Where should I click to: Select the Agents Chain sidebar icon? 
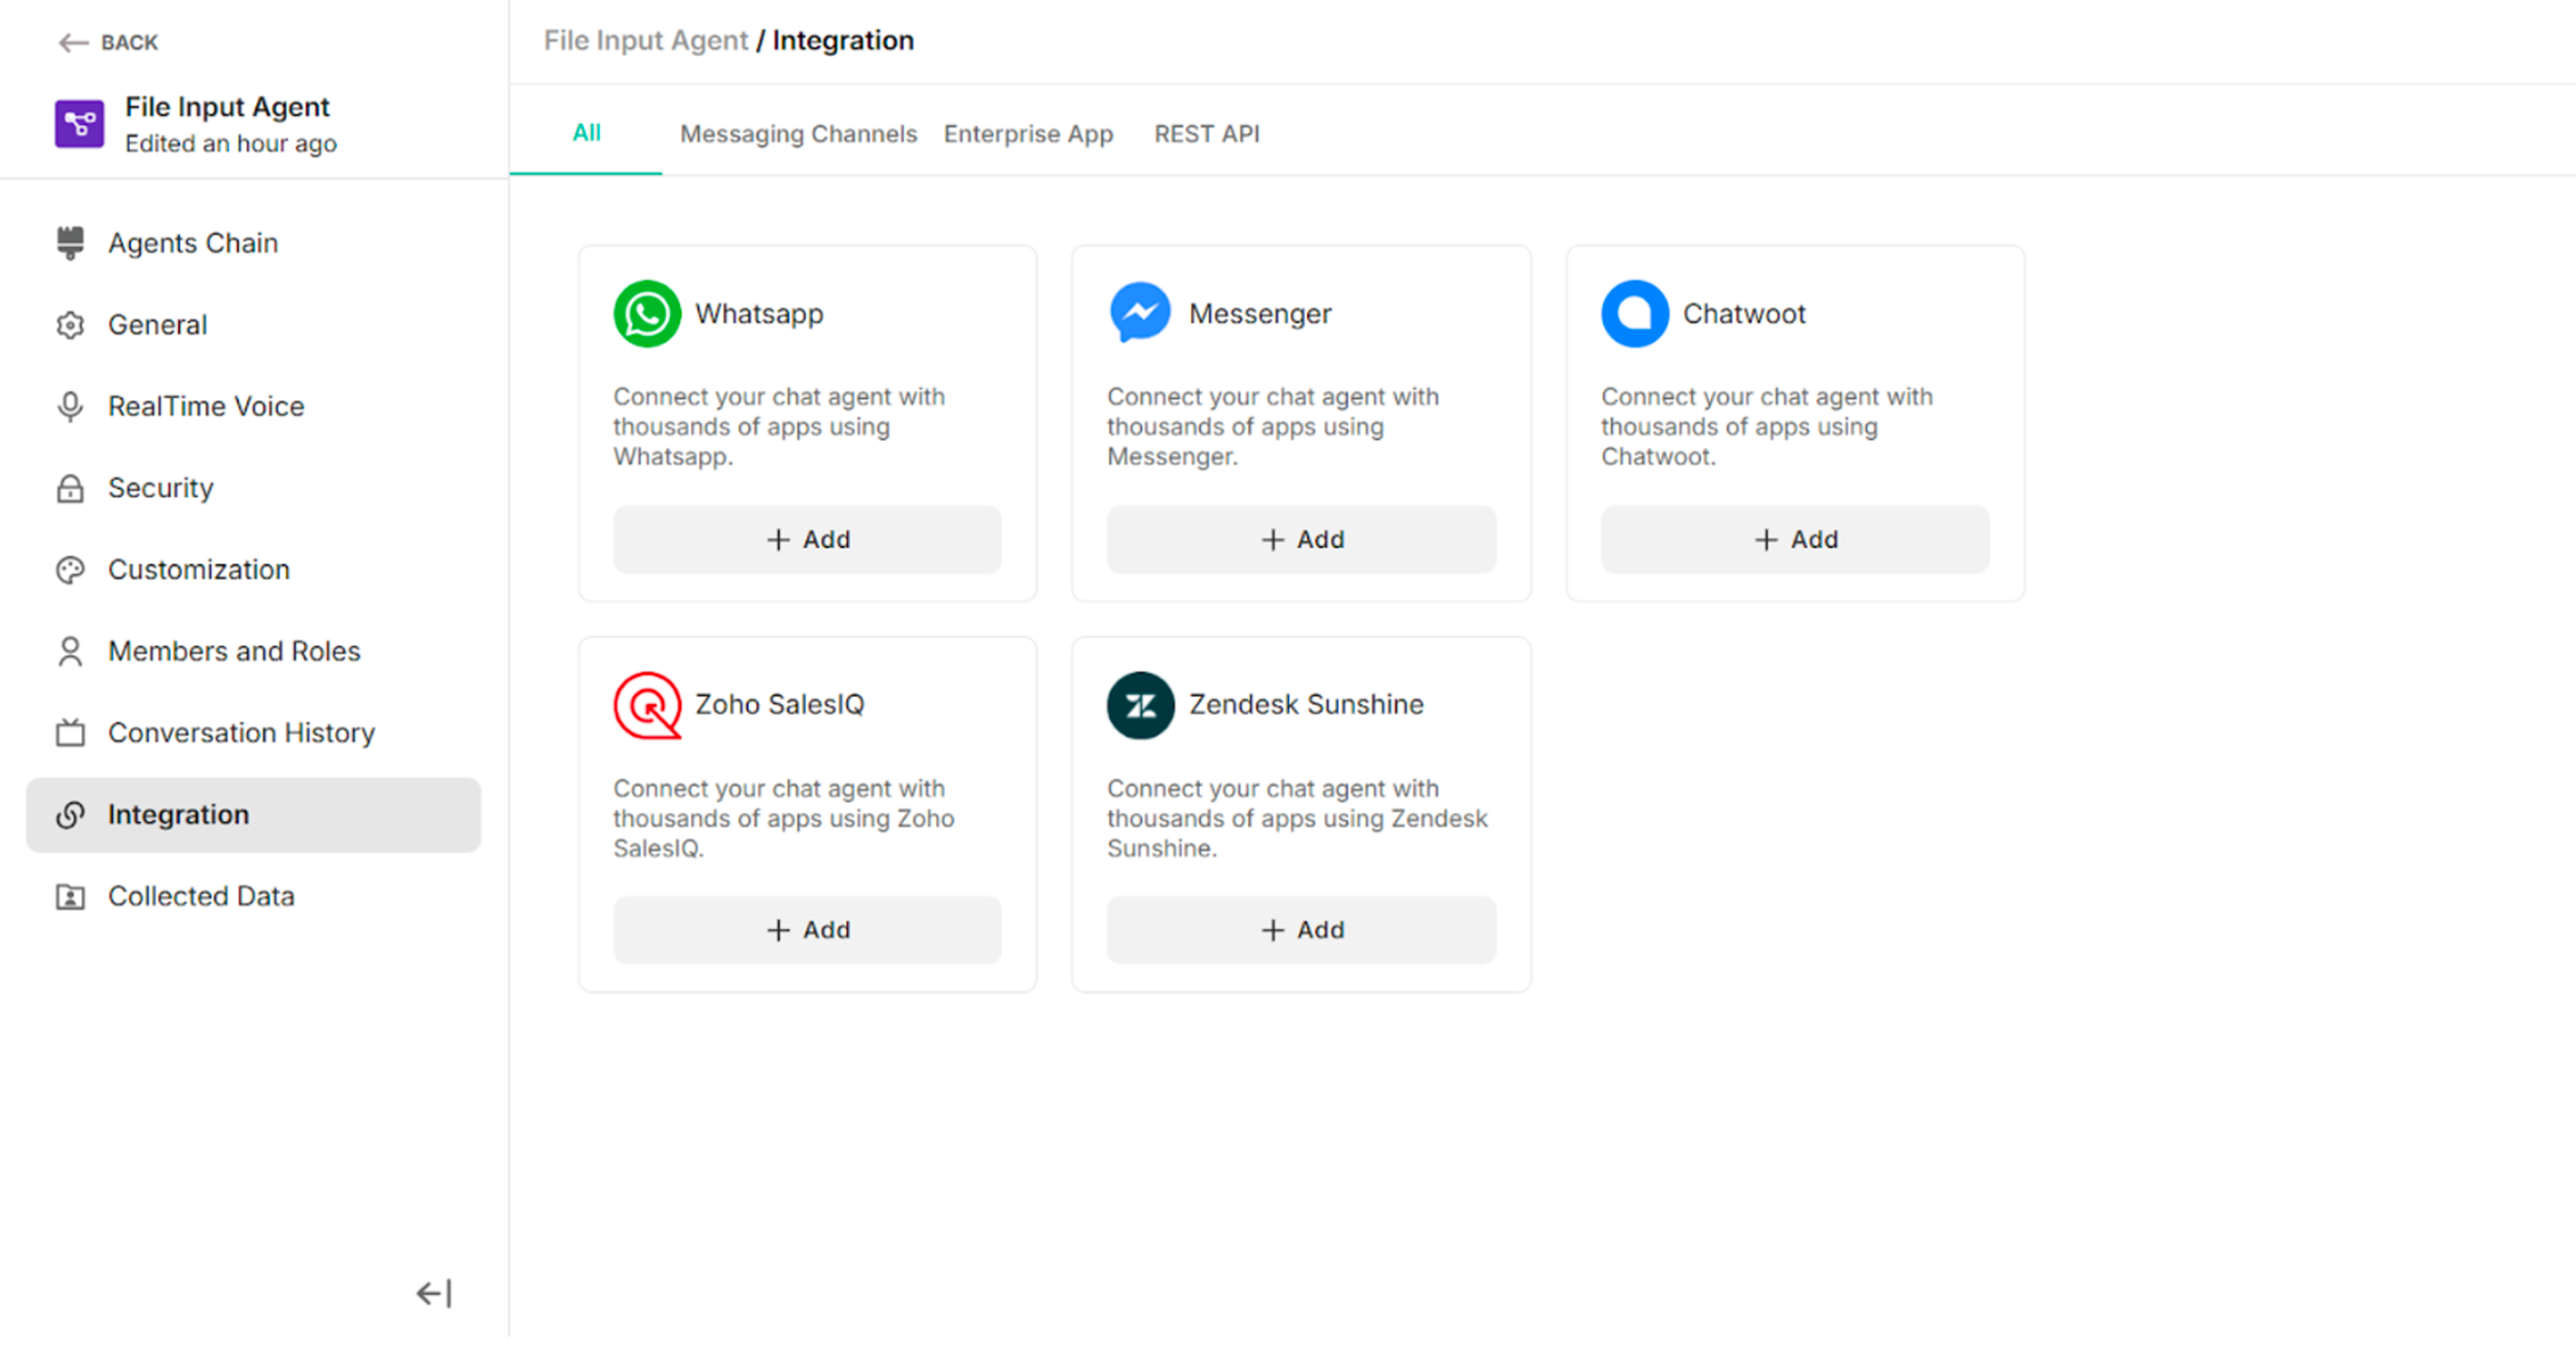pos(70,242)
